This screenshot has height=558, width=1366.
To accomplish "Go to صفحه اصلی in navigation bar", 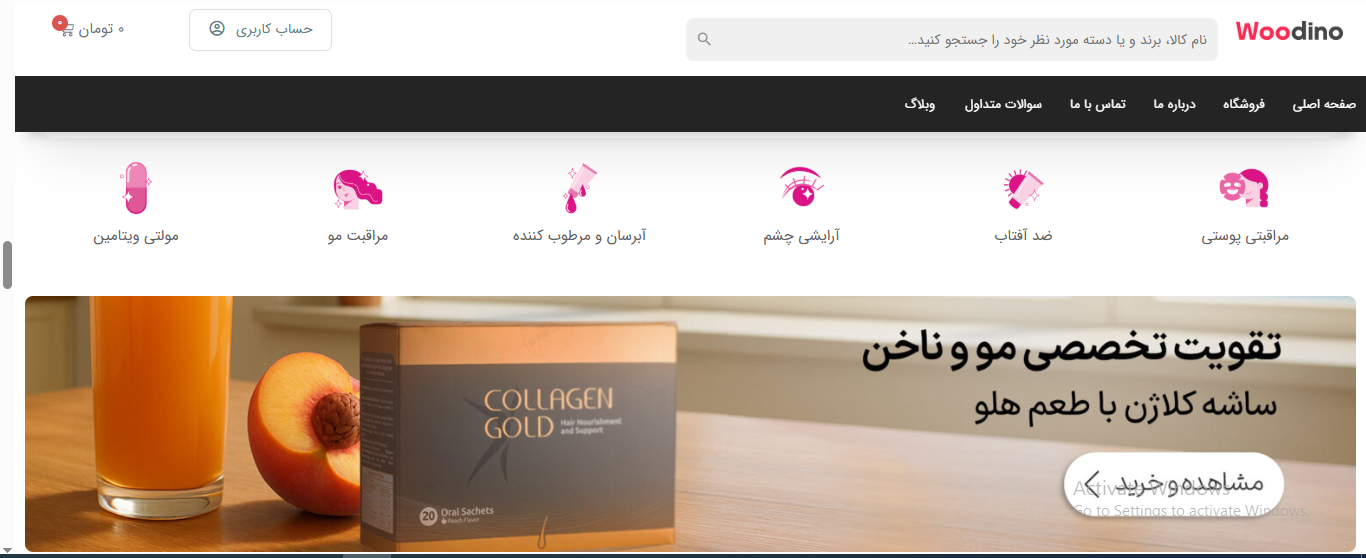I will click(1324, 104).
